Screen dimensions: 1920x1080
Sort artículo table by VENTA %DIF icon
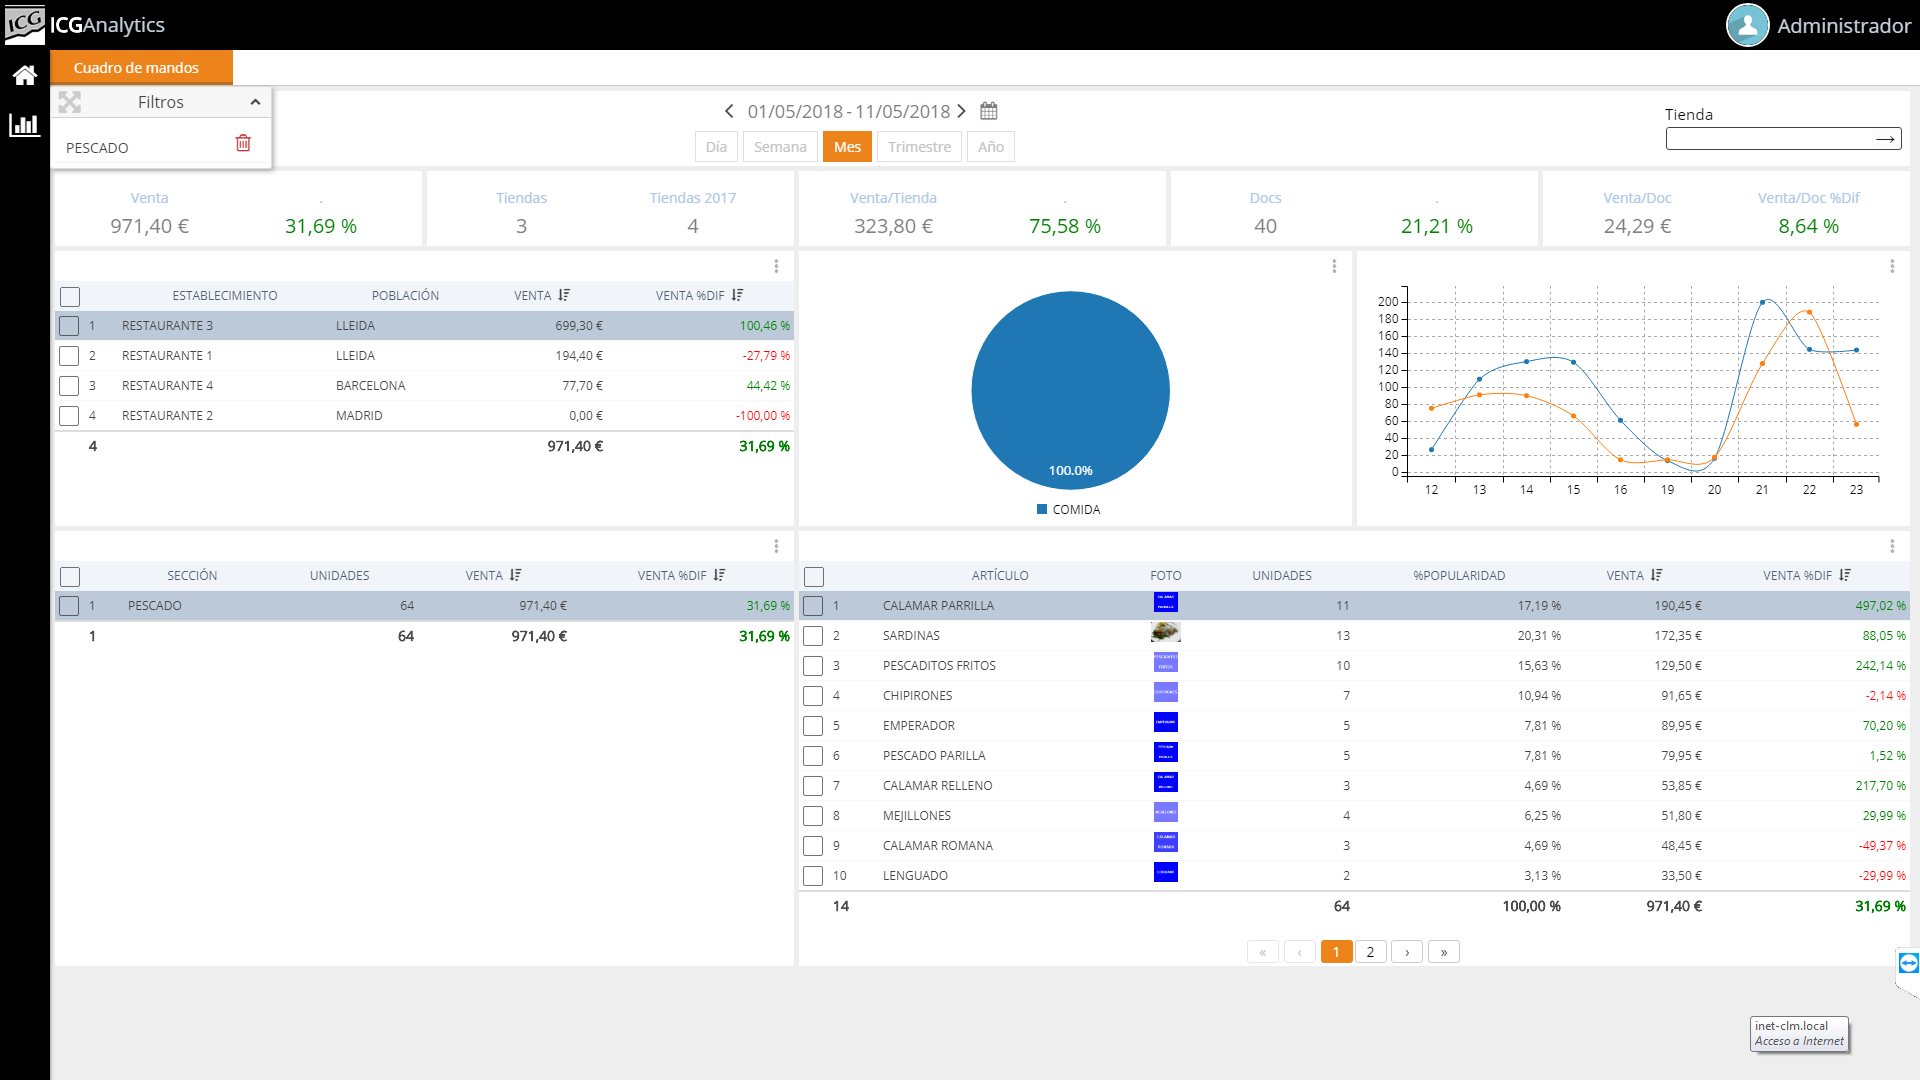(x=1845, y=575)
